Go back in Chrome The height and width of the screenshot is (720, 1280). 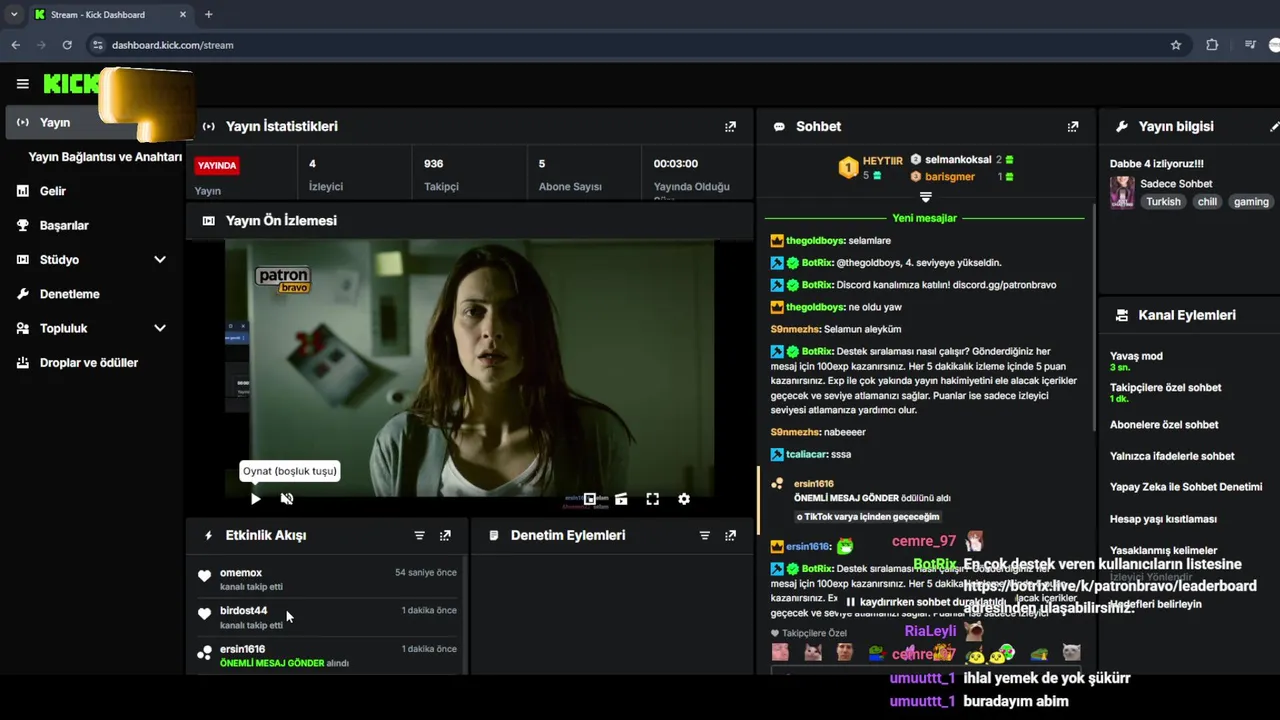point(15,45)
